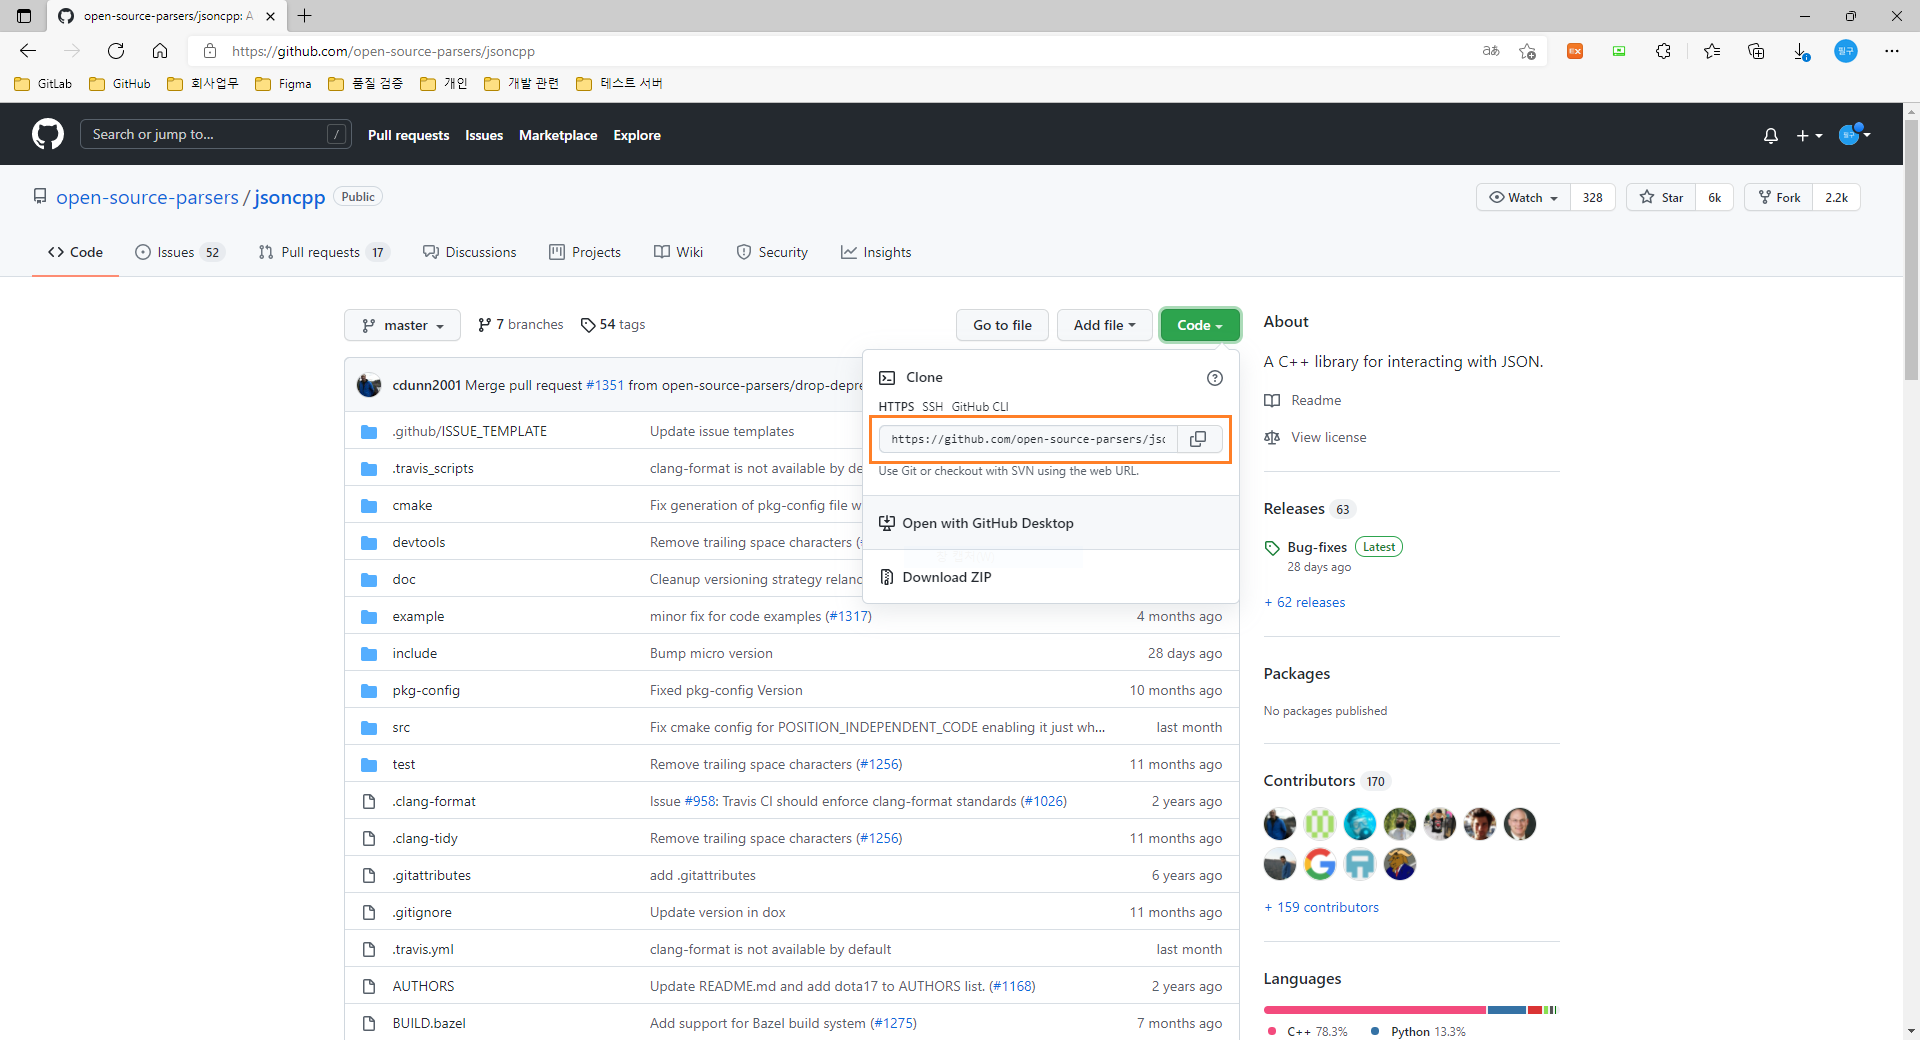Copy the HTTPS clone URL
This screenshot has height=1040, width=1920.
click(1198, 439)
